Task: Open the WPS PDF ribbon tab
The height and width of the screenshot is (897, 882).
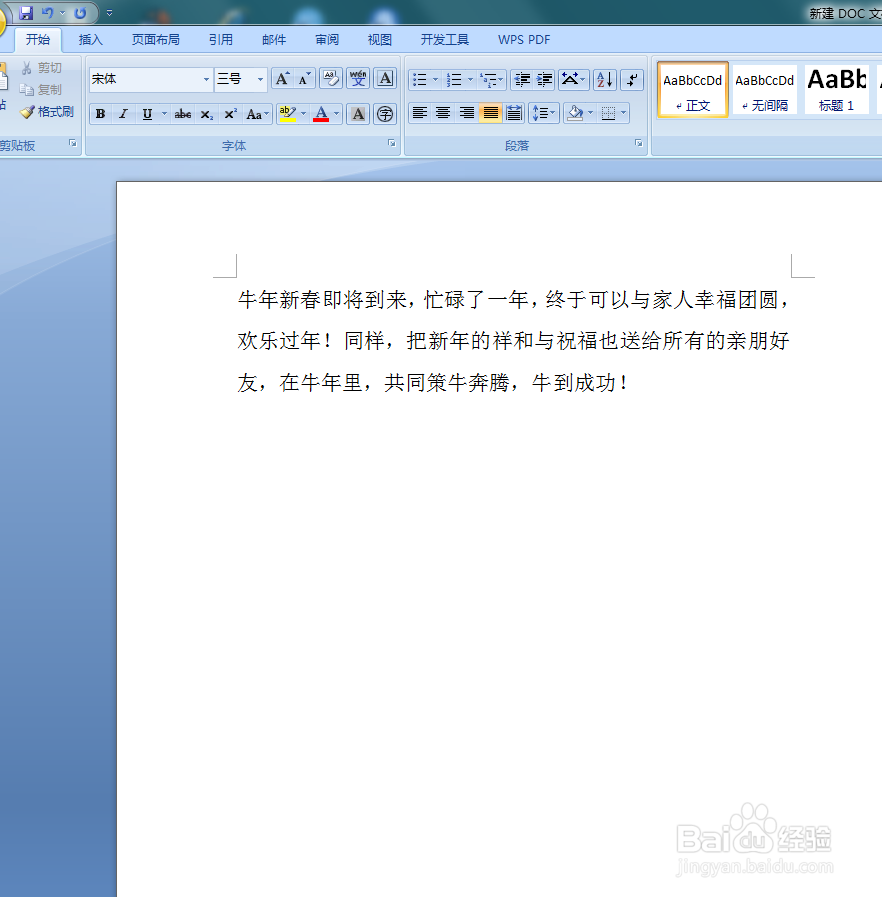Action: [524, 39]
